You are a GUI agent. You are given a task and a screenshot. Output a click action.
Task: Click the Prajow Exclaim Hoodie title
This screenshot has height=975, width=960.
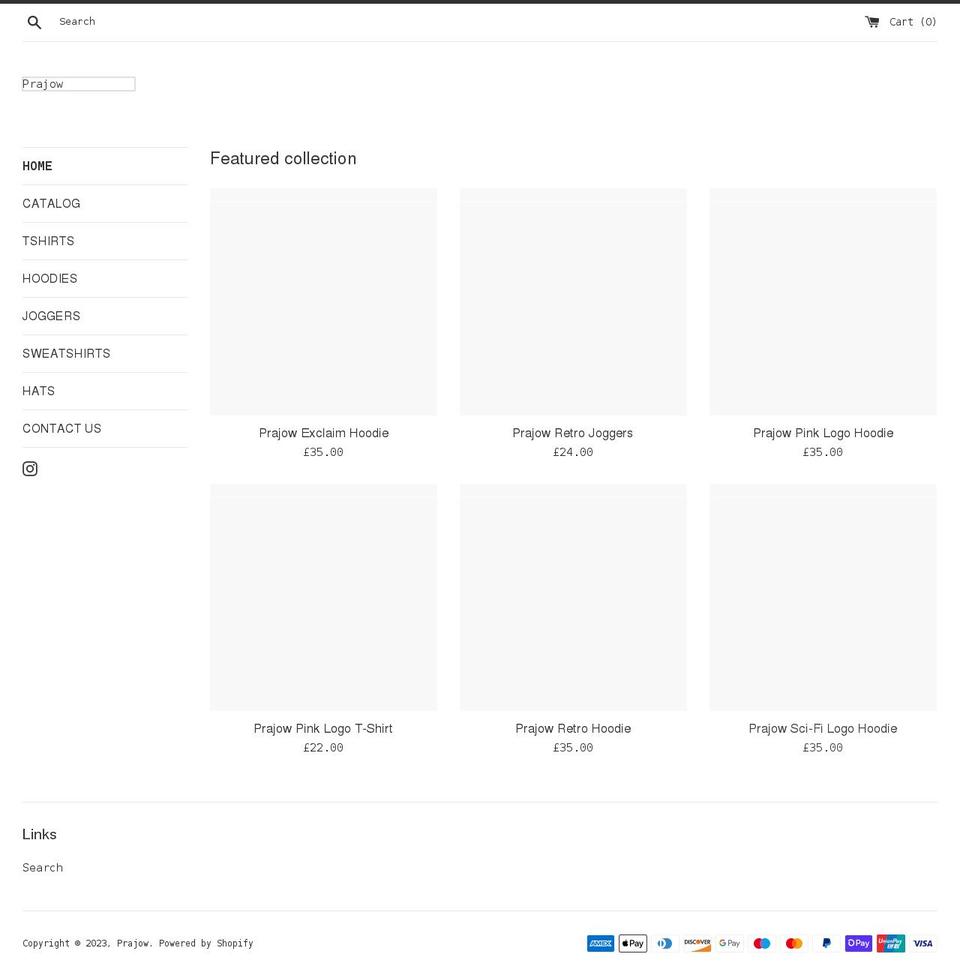point(324,433)
